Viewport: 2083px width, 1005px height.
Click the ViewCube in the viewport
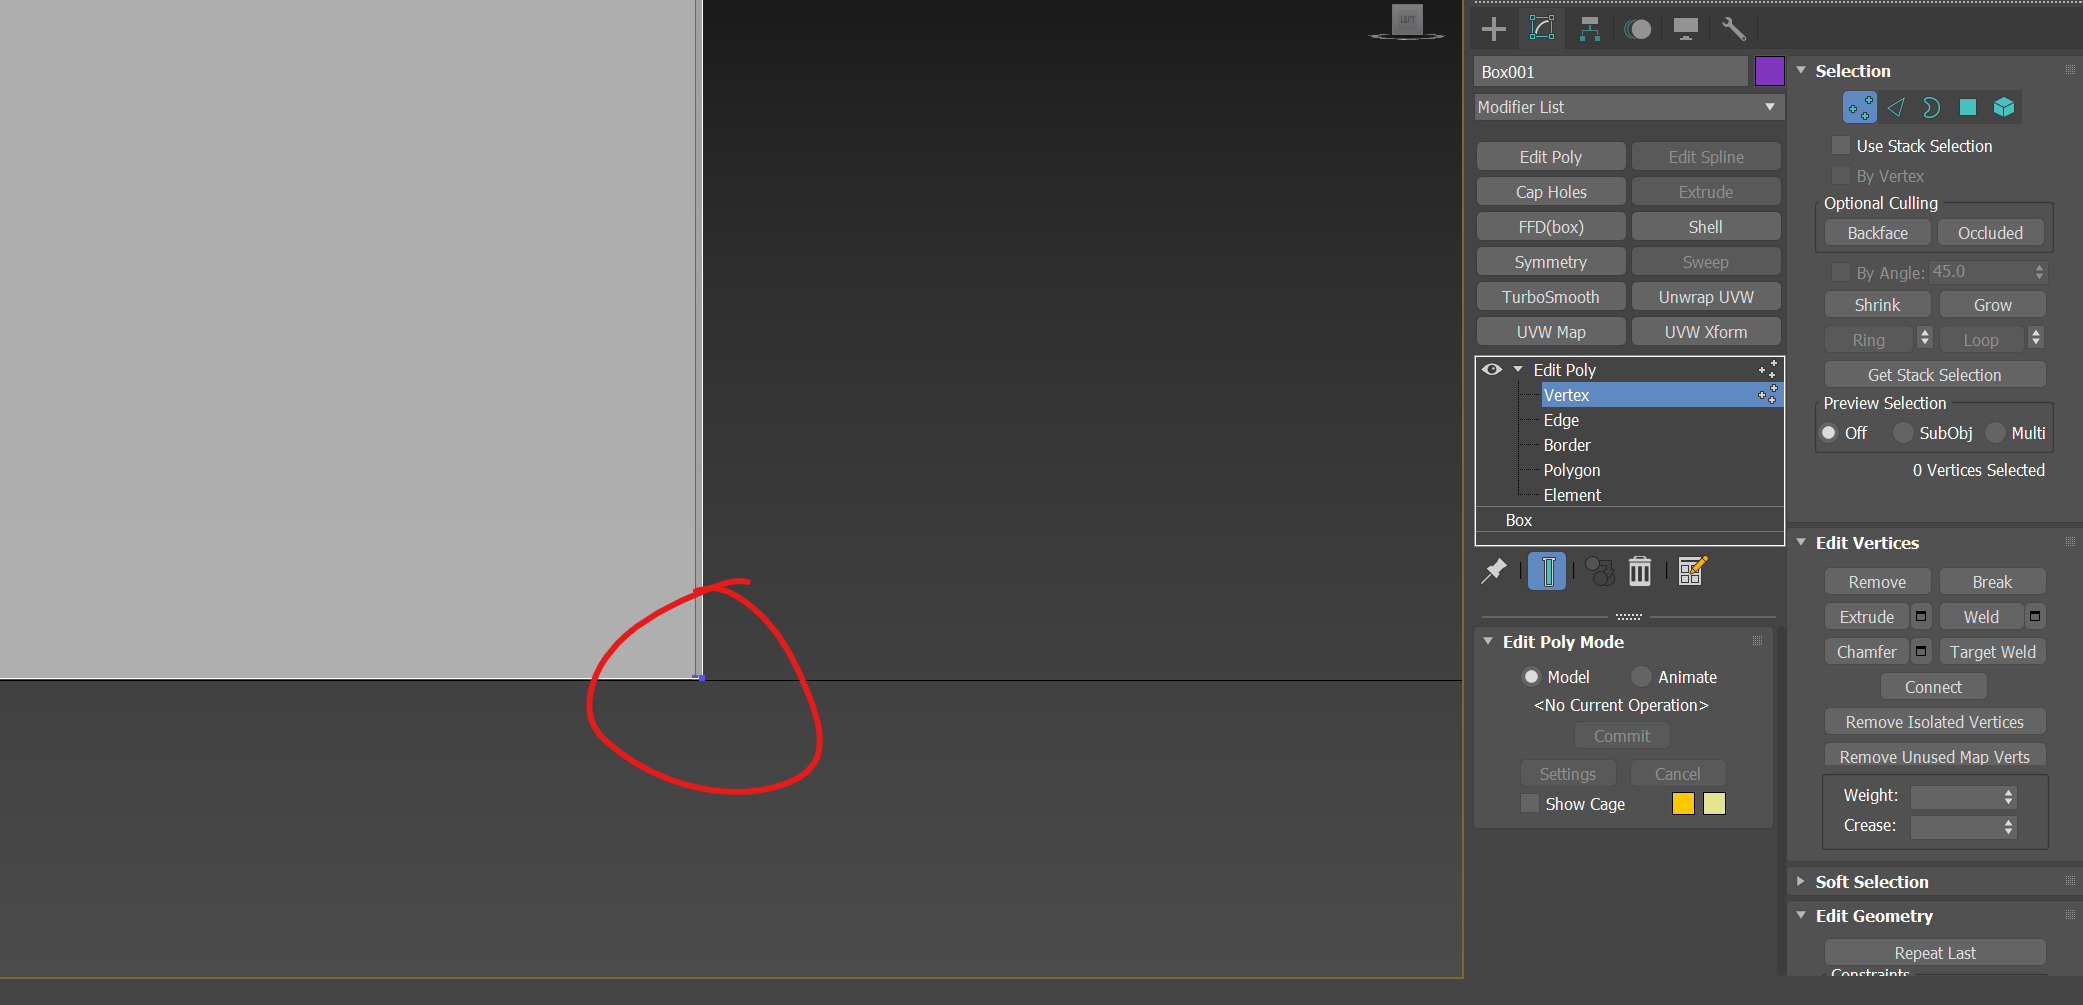pos(1407,22)
